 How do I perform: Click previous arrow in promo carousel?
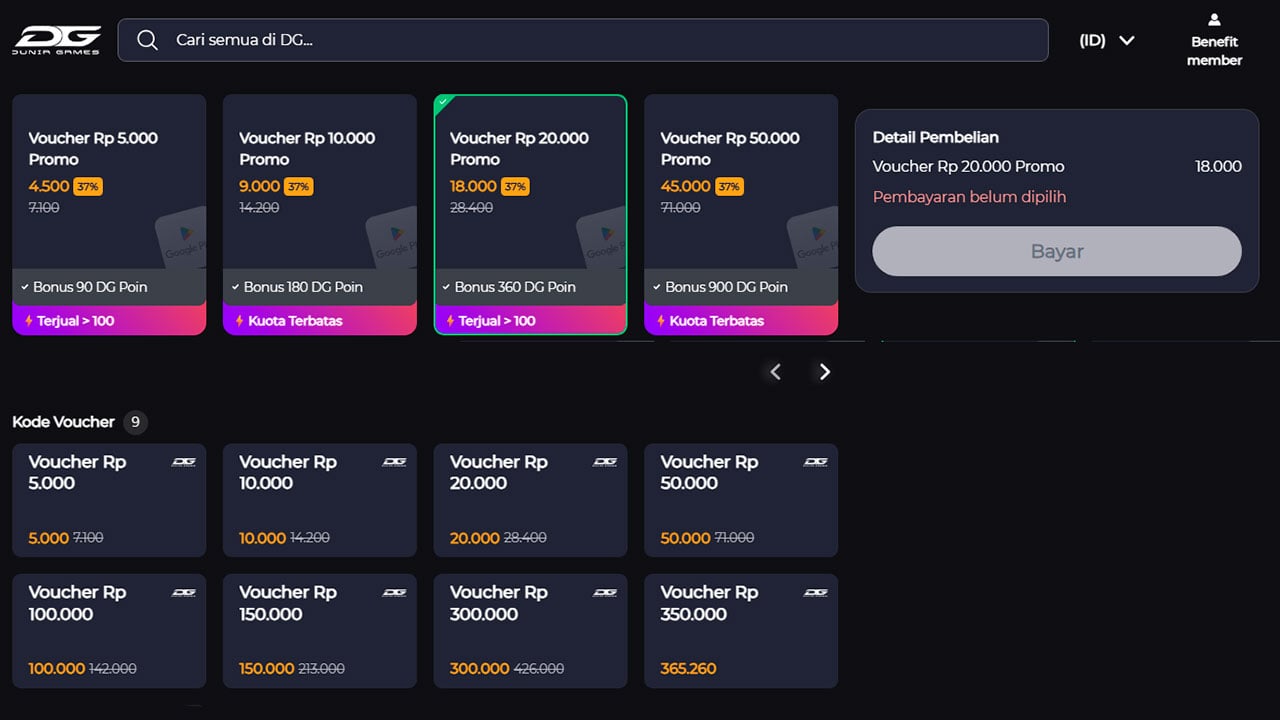(x=775, y=372)
